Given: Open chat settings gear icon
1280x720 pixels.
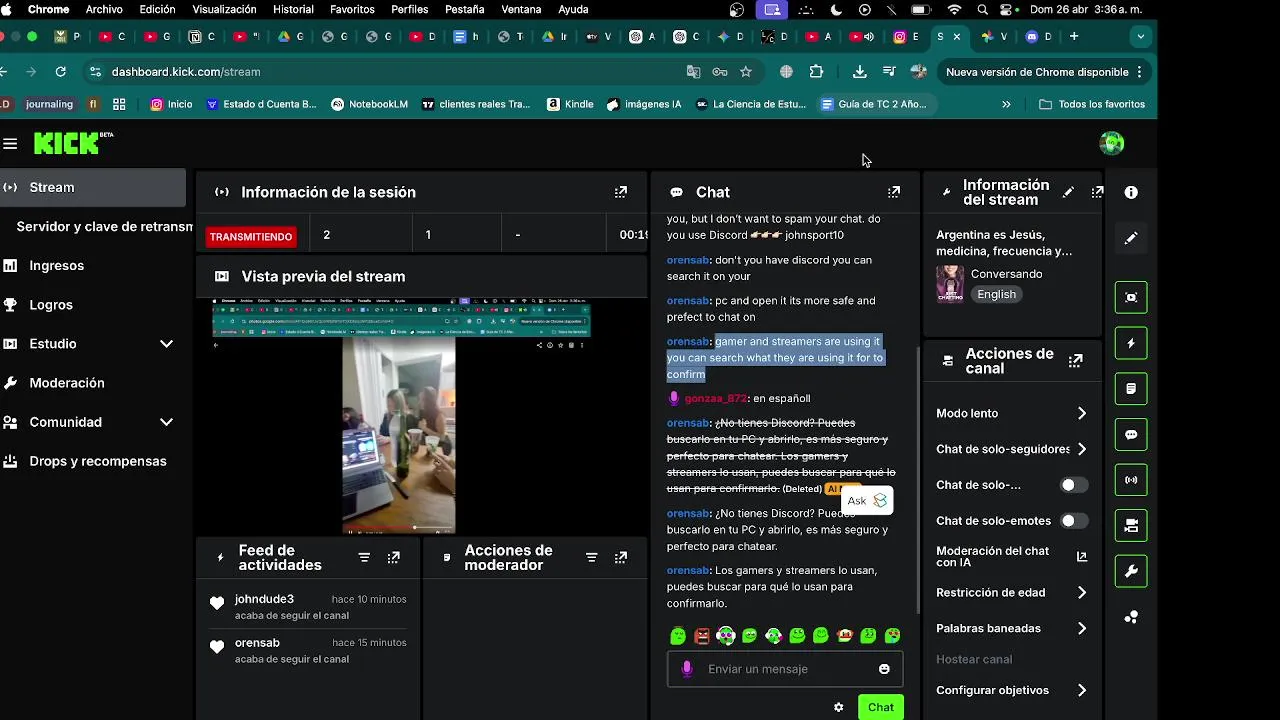Looking at the screenshot, I should point(838,707).
